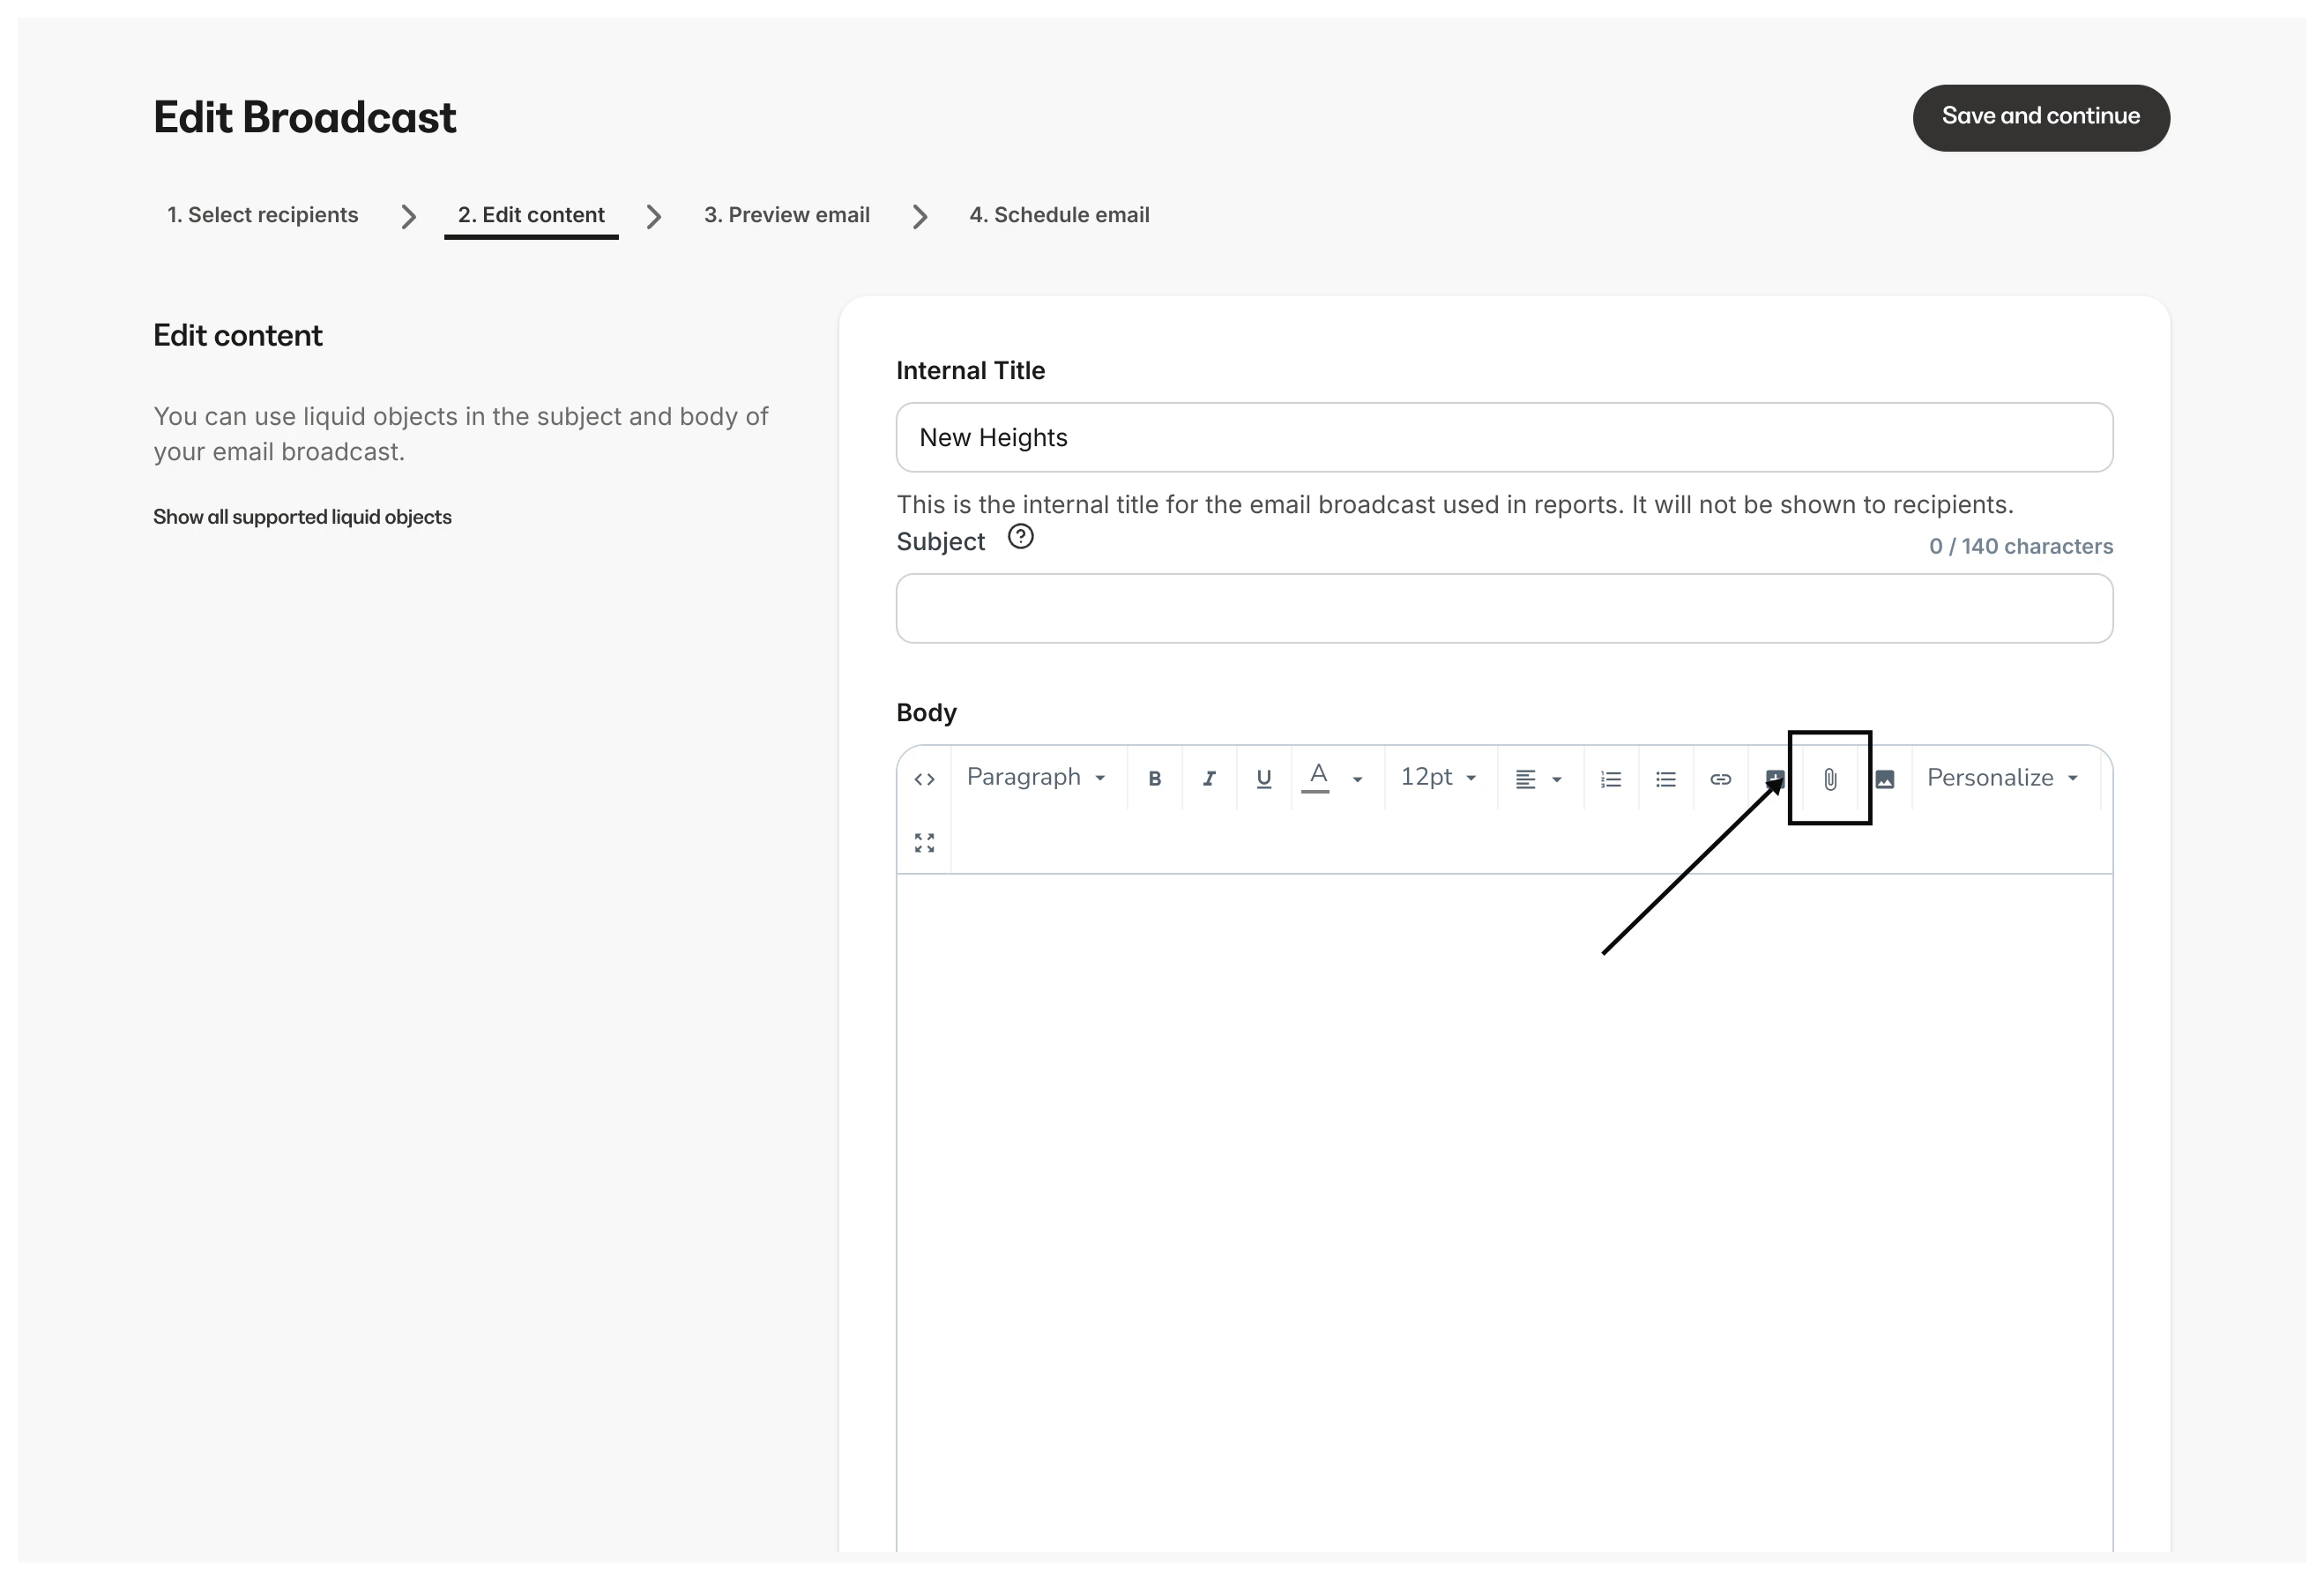2324x1580 pixels.
Task: Go to 1. Select recipients step
Action: (262, 215)
